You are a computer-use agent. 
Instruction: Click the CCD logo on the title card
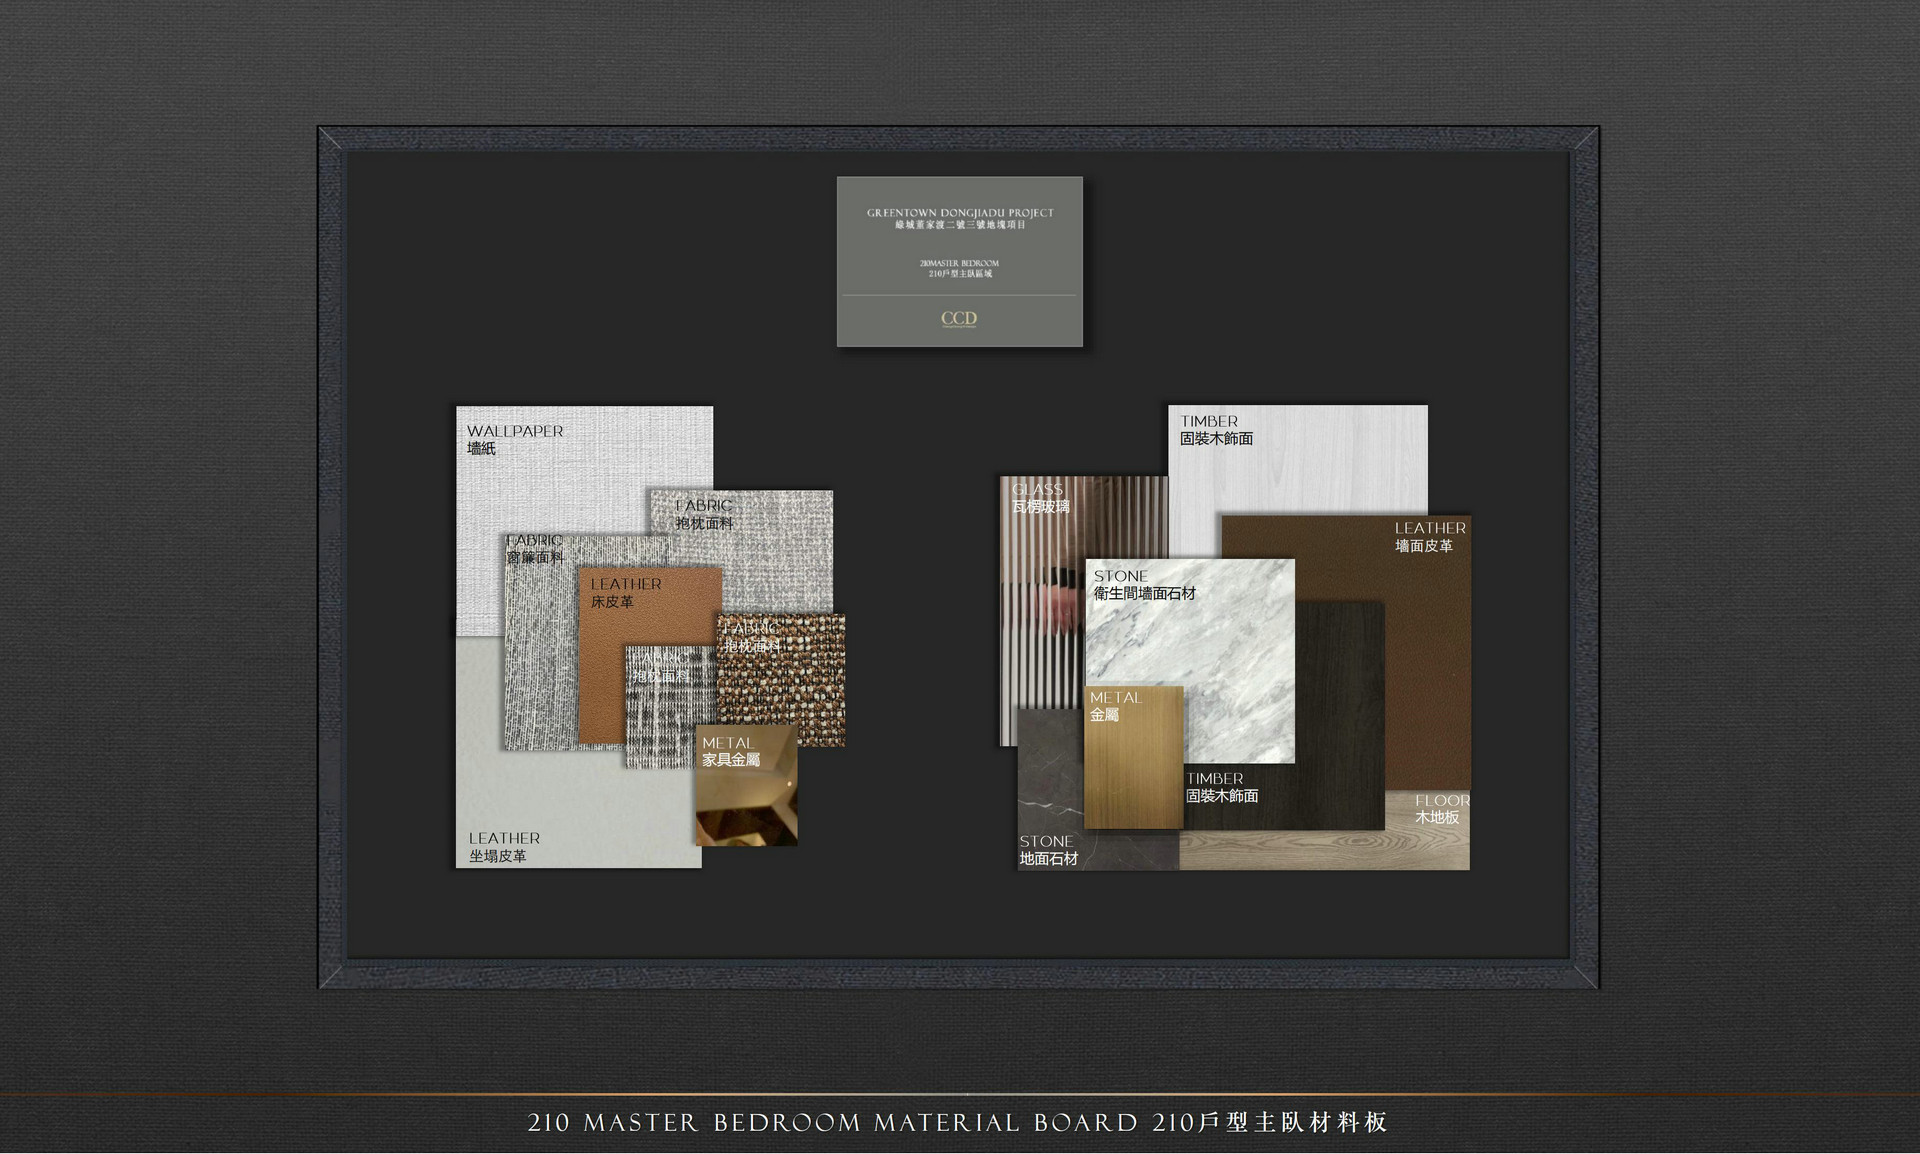958,319
